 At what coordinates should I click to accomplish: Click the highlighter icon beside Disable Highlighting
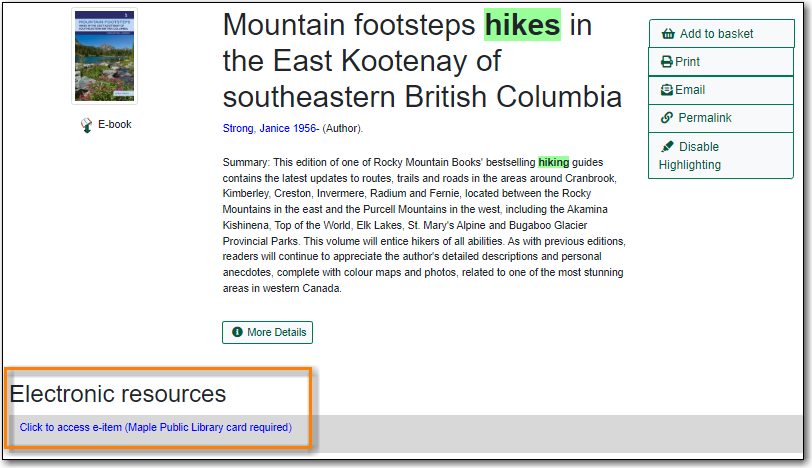coord(667,147)
